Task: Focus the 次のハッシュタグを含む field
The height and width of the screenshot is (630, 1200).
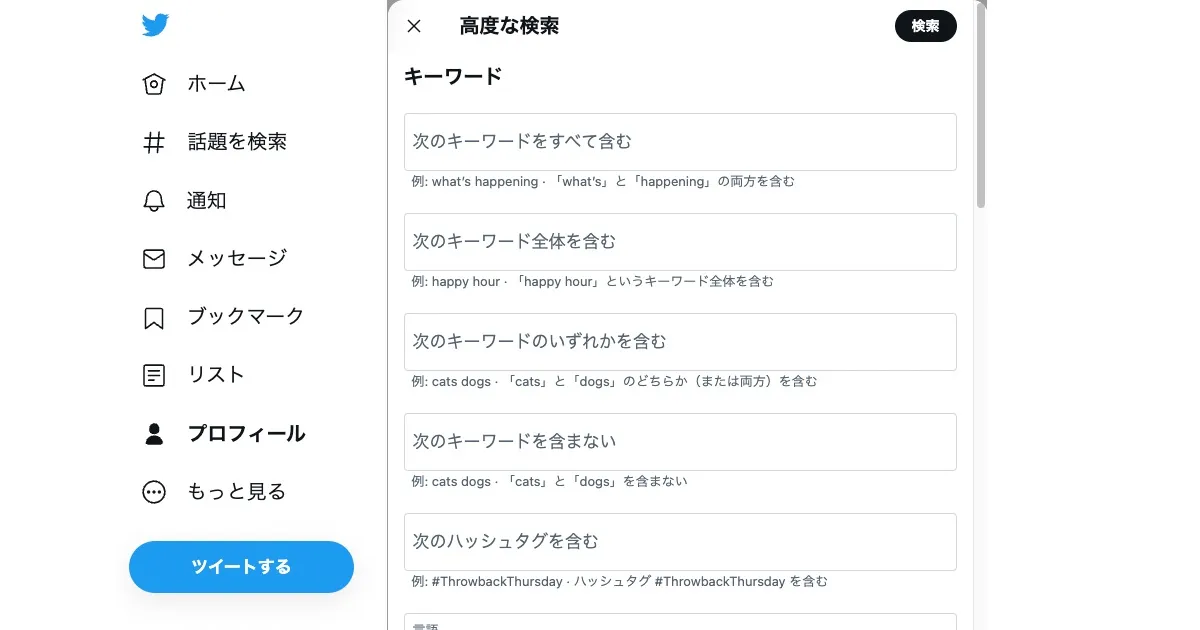Action: tap(680, 542)
